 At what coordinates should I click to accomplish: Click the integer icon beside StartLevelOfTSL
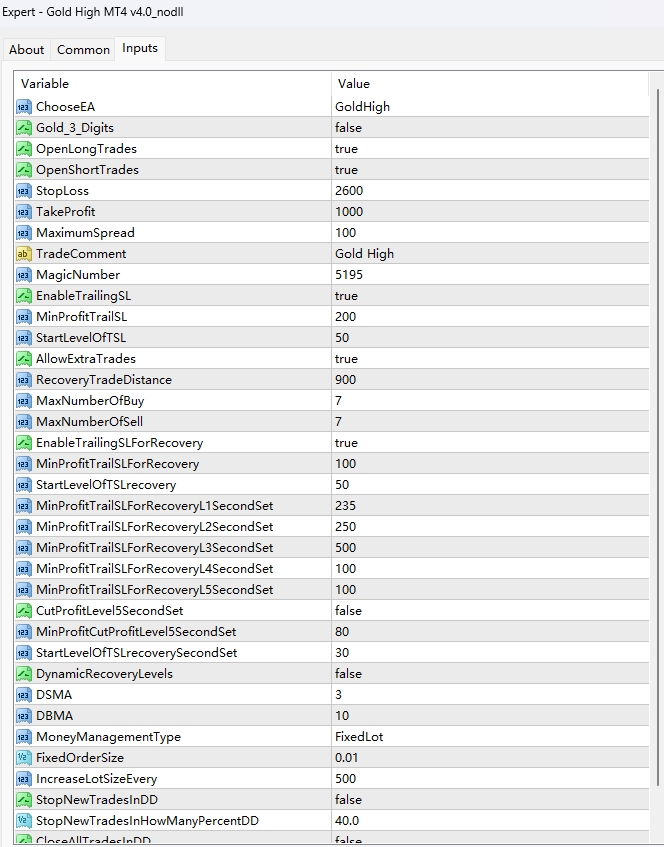(x=24, y=338)
